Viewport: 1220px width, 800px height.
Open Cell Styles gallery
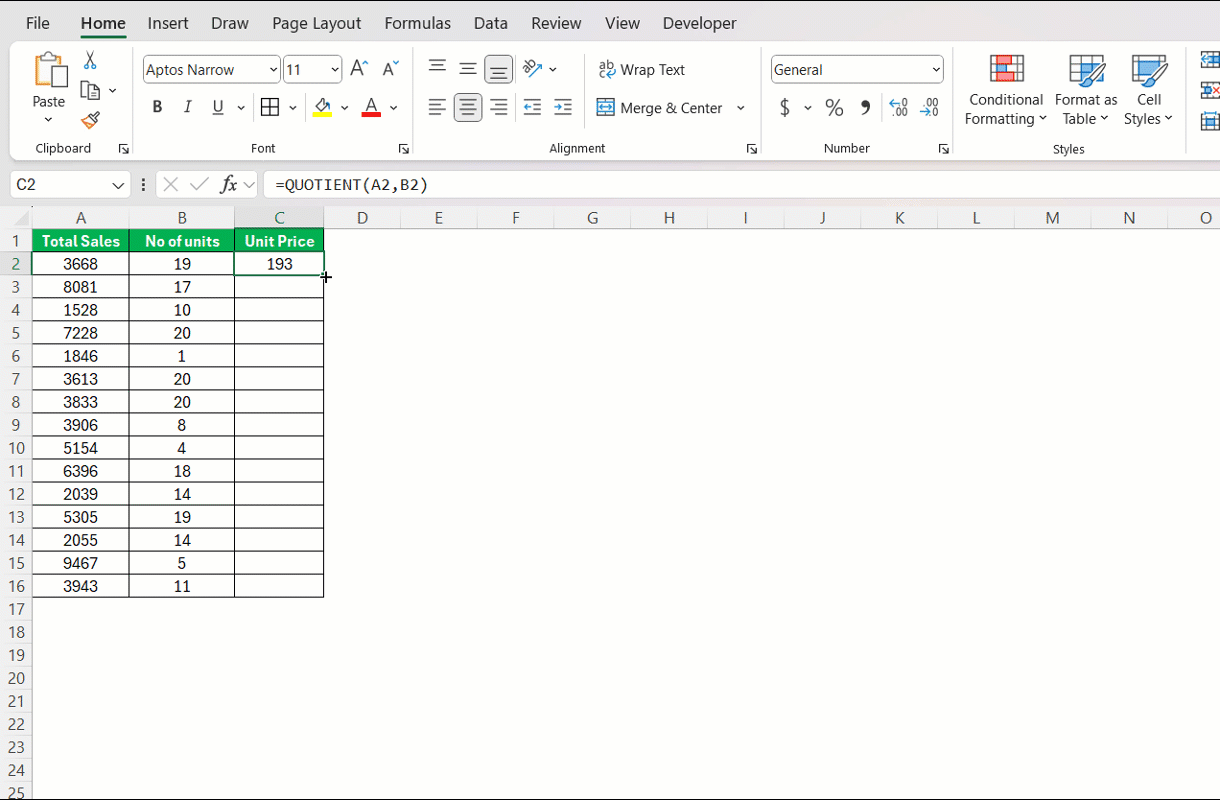tap(1149, 90)
